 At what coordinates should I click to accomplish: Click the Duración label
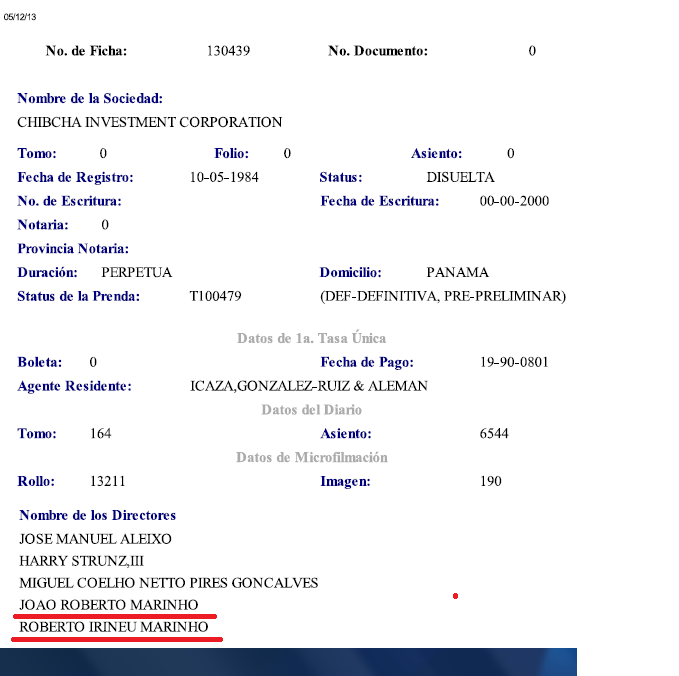pyautogui.click(x=48, y=272)
